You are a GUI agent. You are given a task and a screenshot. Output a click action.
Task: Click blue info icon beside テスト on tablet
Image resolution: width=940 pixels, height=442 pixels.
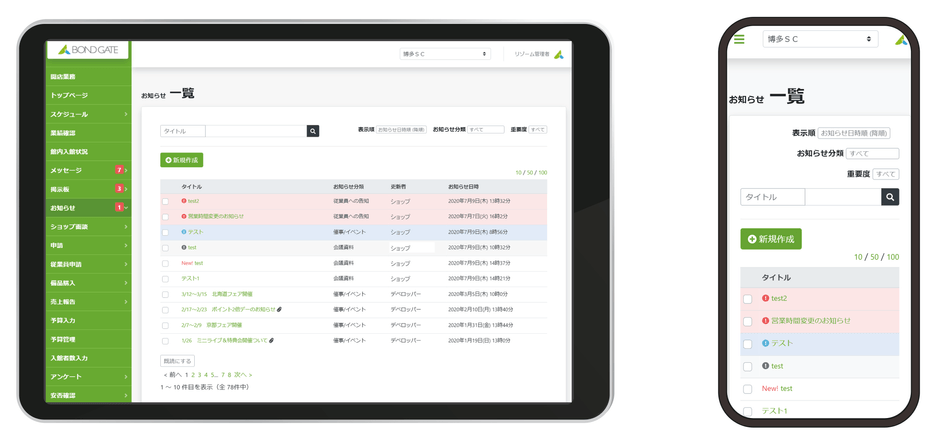[183, 231]
